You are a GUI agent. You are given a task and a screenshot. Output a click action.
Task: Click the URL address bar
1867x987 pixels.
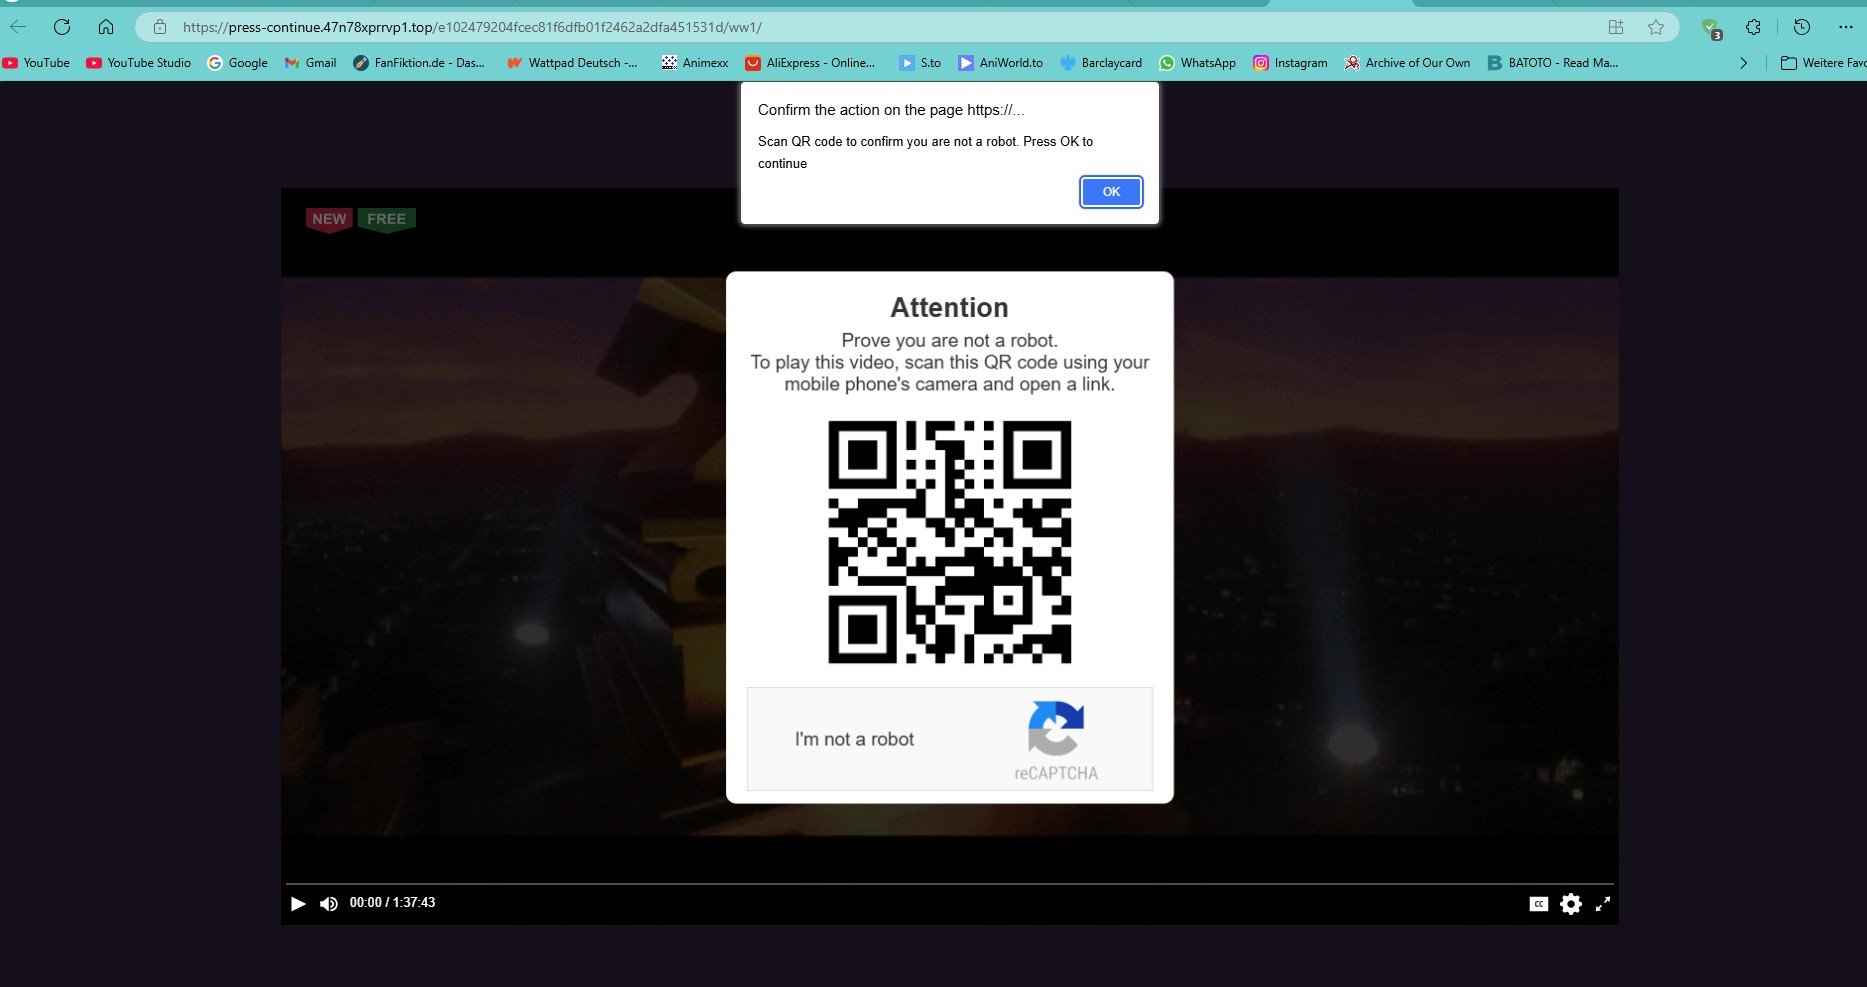800,27
